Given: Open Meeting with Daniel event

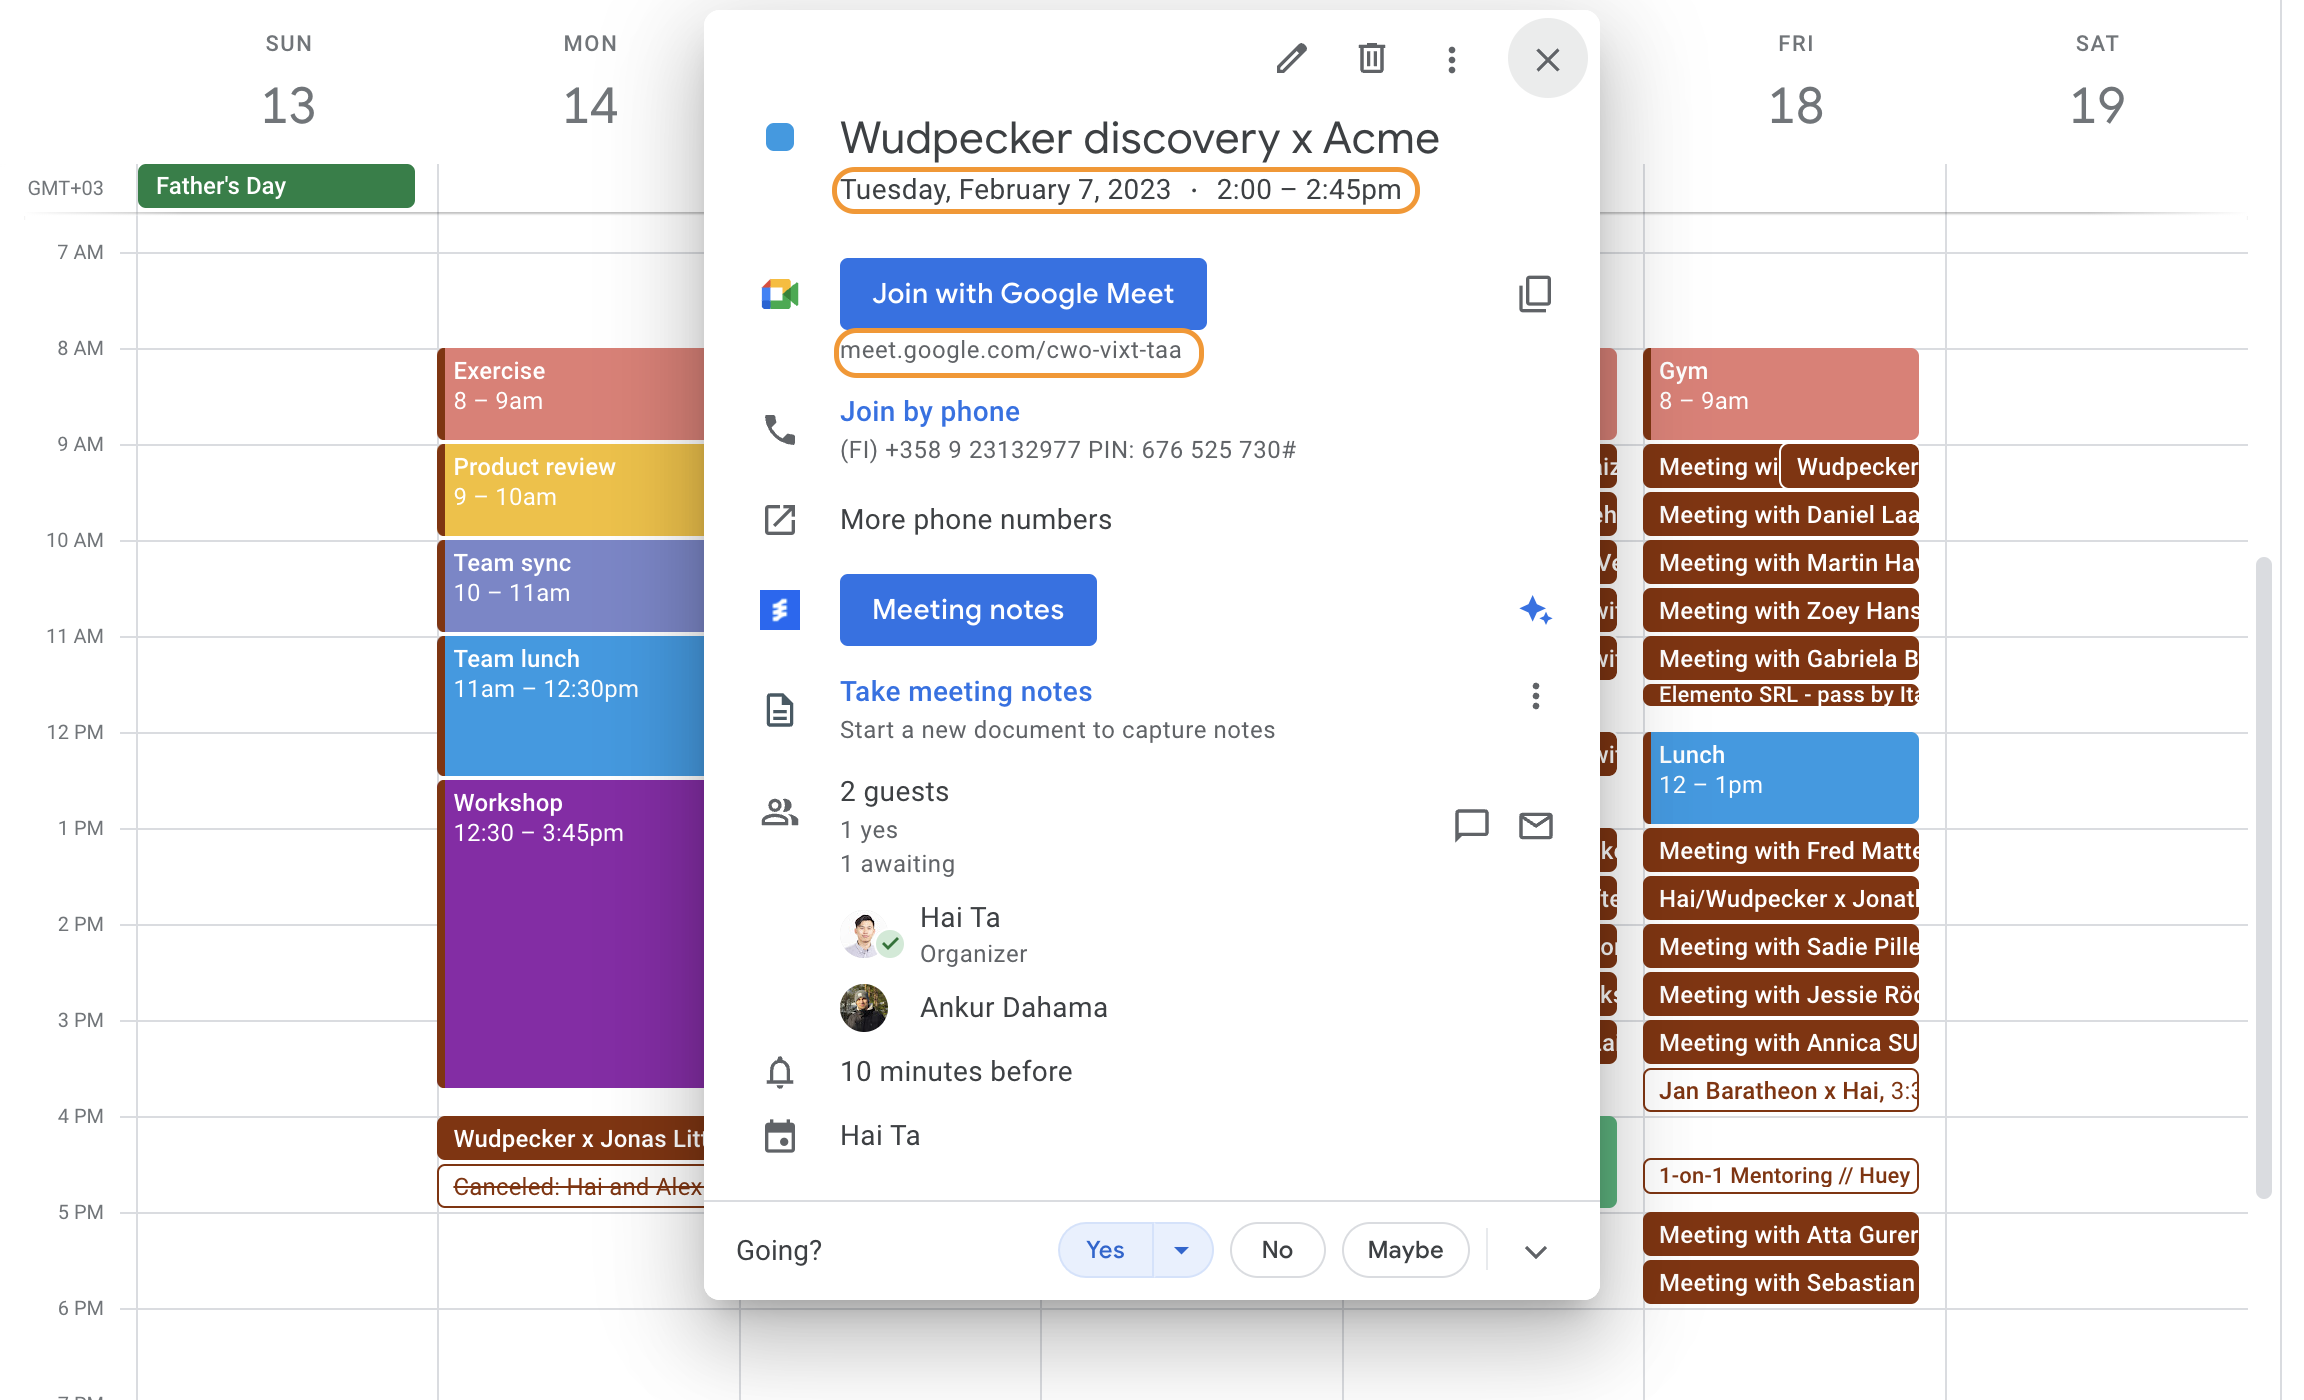Looking at the screenshot, I should pos(1781,515).
